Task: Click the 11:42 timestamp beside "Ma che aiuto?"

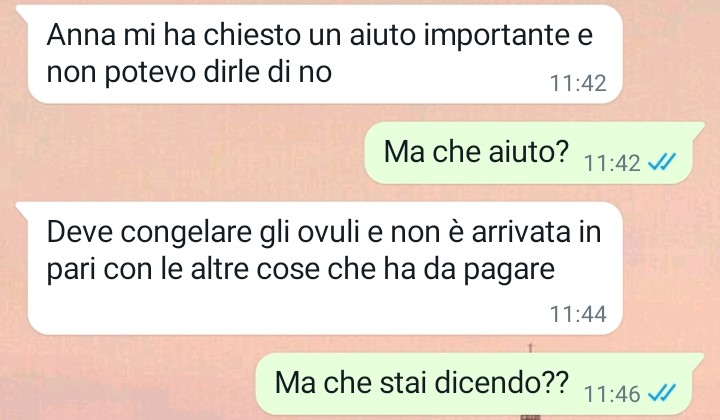Action: 613,163
